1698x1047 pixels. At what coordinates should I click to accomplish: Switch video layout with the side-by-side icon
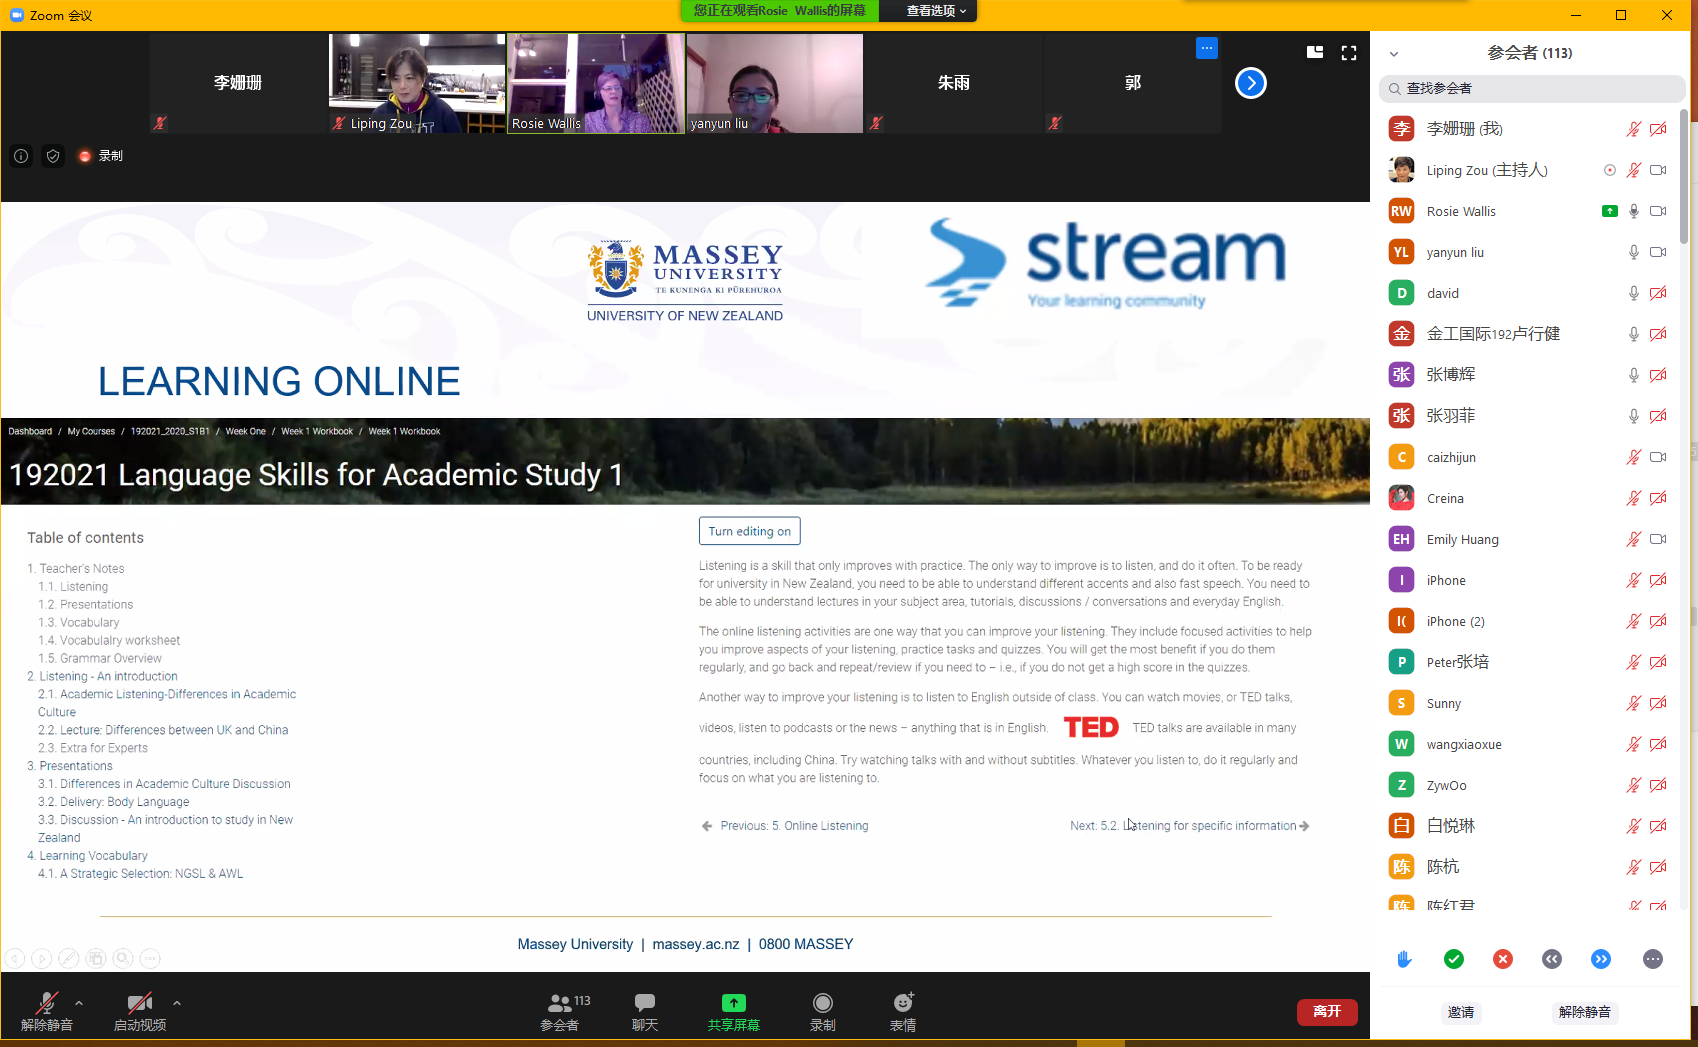click(1315, 52)
